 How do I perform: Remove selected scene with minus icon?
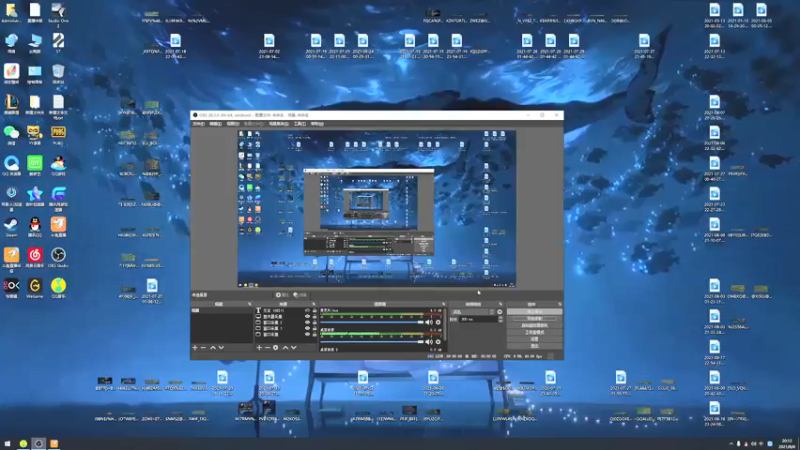[x=203, y=347]
